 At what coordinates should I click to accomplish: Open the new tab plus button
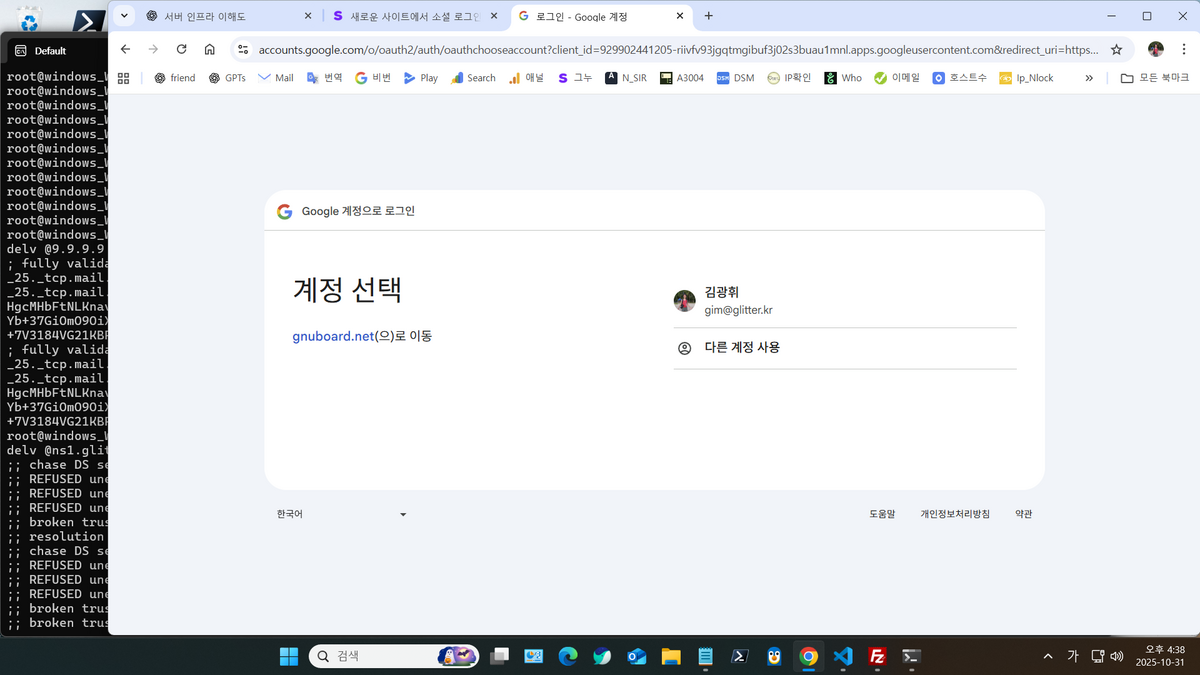709,16
